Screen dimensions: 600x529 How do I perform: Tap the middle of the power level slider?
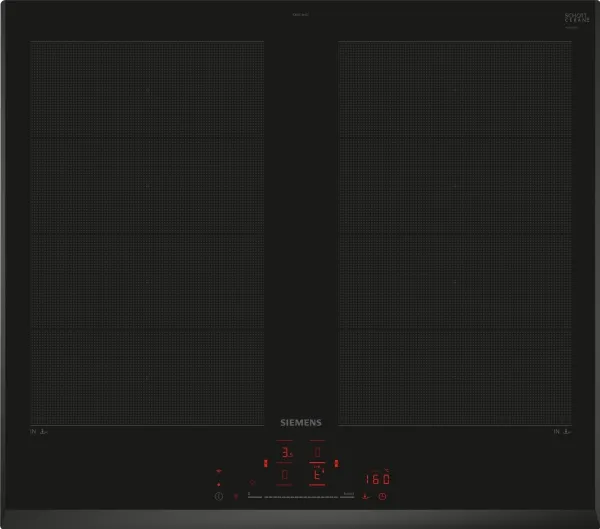click(x=300, y=496)
